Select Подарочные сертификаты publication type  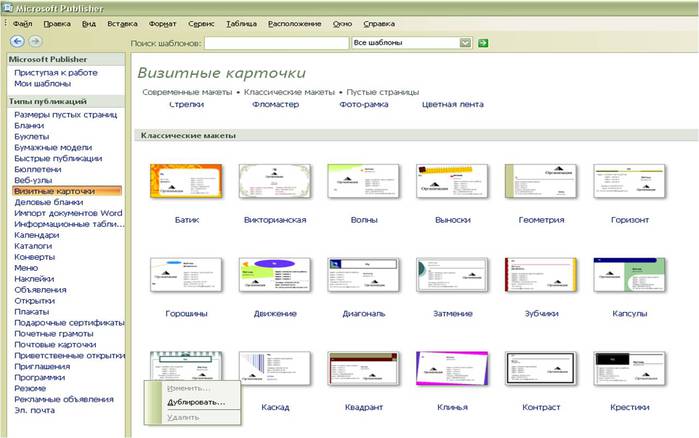pos(69,323)
